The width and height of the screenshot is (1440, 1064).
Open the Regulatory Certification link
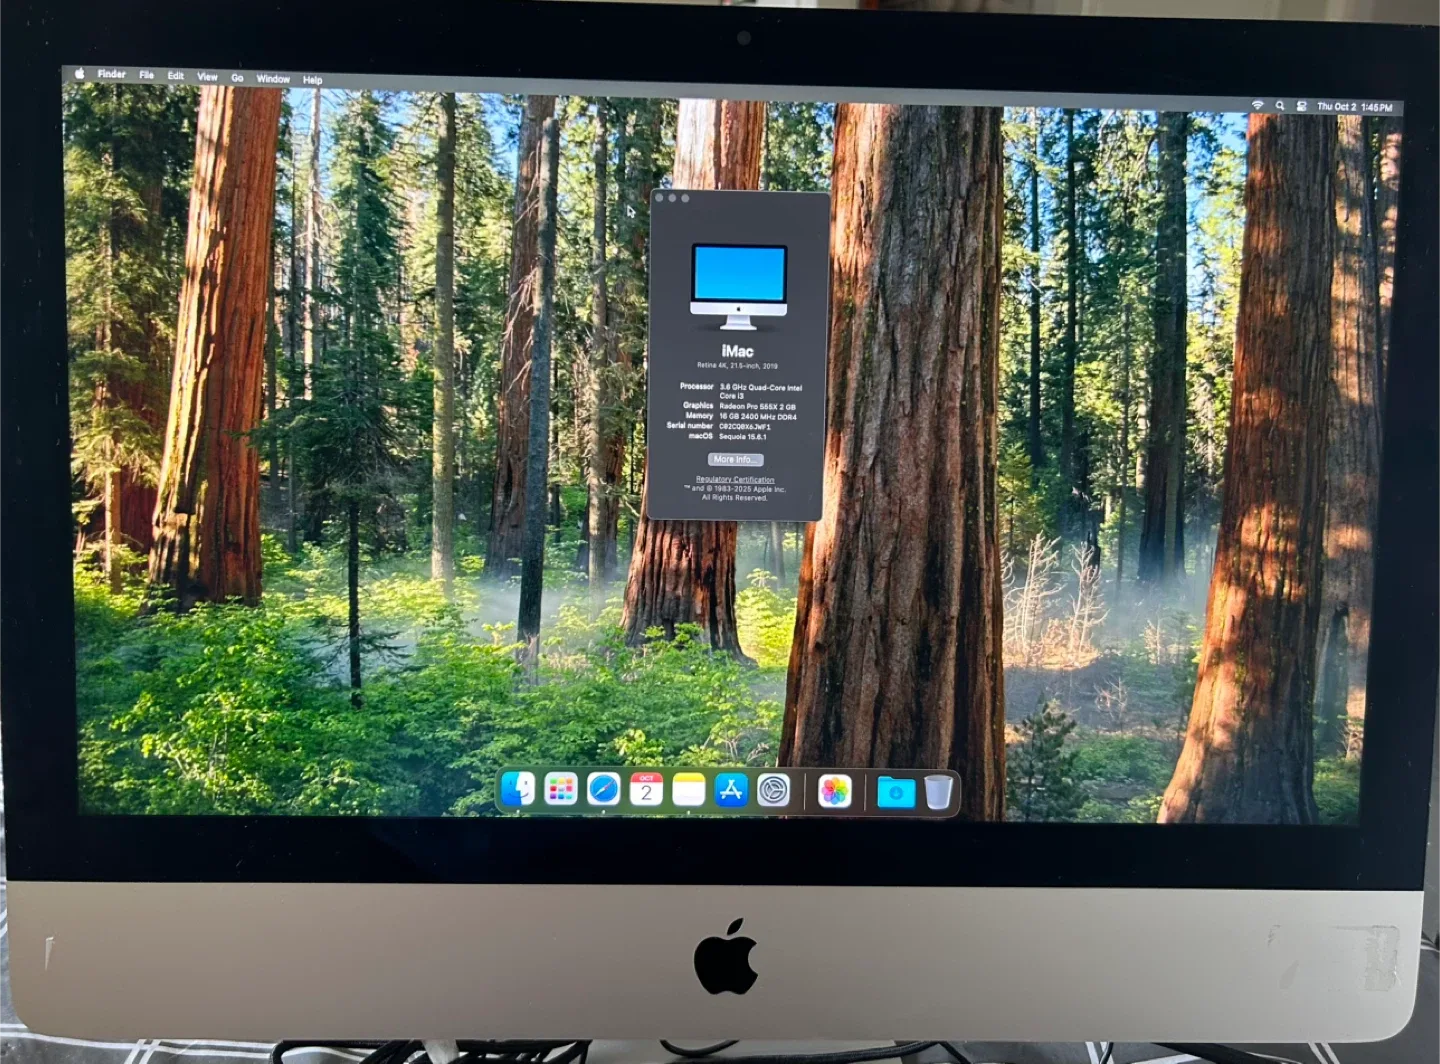coord(736,480)
